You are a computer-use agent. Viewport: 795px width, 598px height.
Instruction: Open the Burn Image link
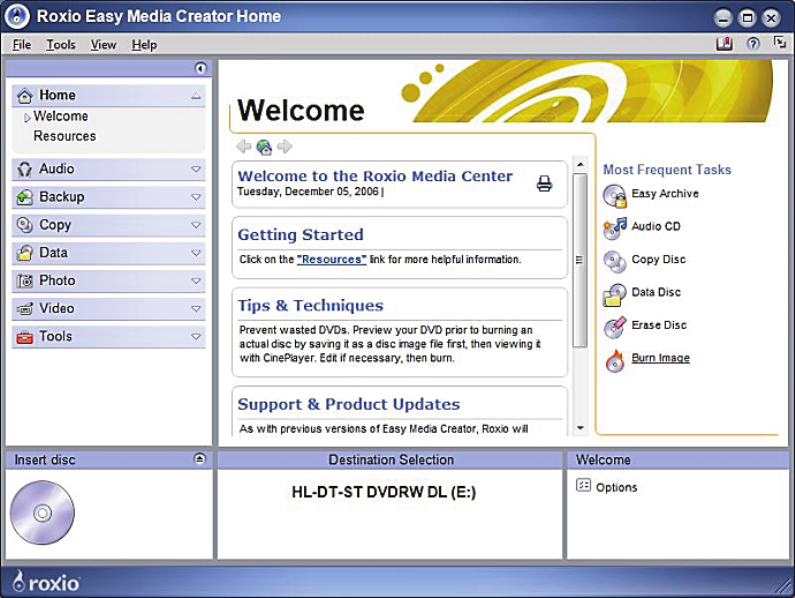click(x=660, y=358)
